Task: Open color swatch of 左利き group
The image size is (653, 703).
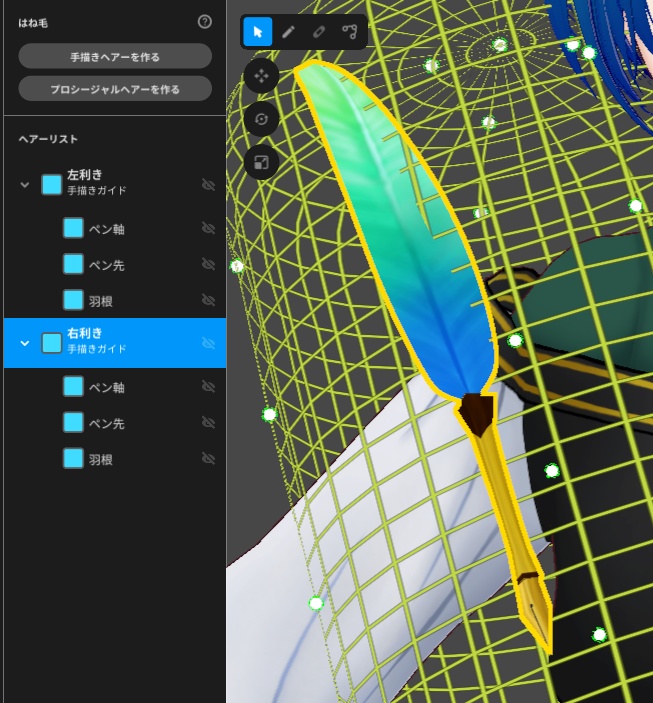Action: point(52,185)
